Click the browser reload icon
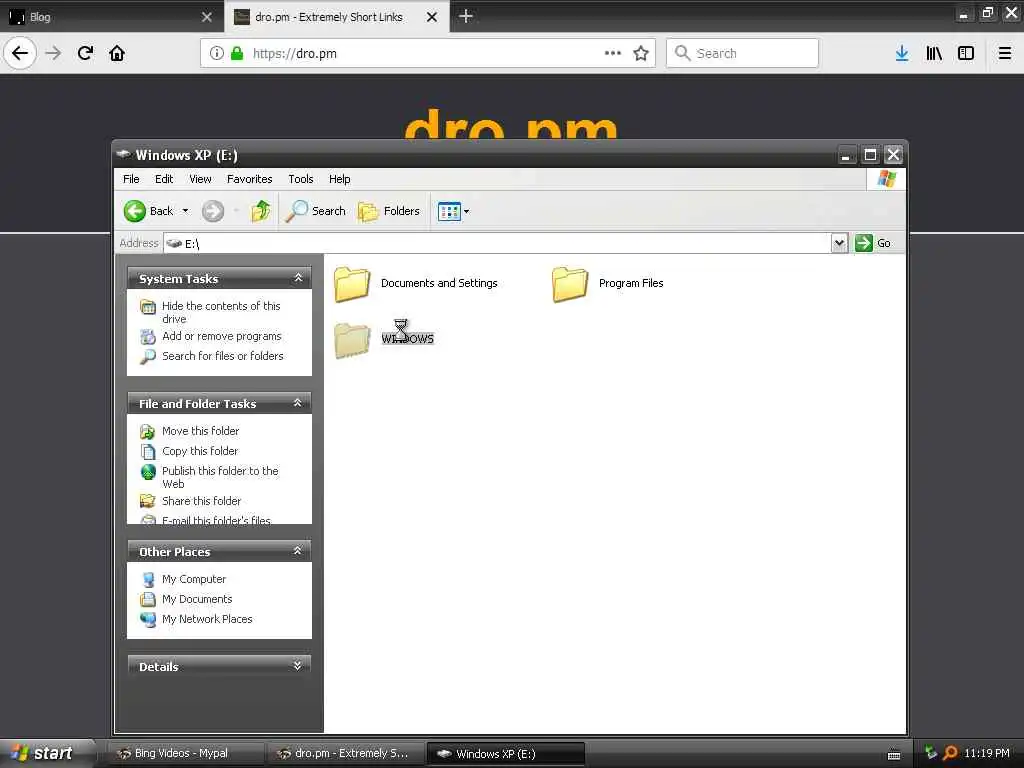Viewport: 1024px width, 768px height. pos(85,53)
